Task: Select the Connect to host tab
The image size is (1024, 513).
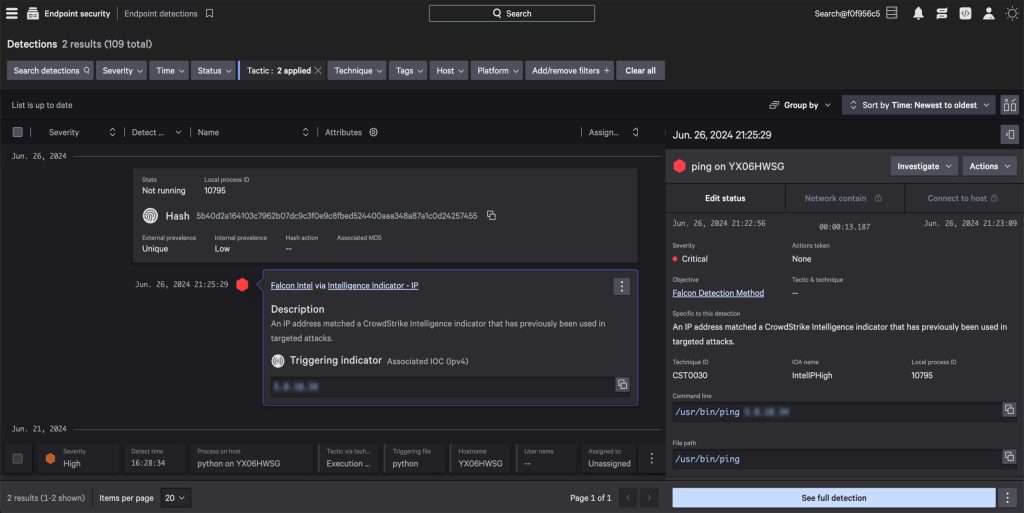Action: point(963,198)
